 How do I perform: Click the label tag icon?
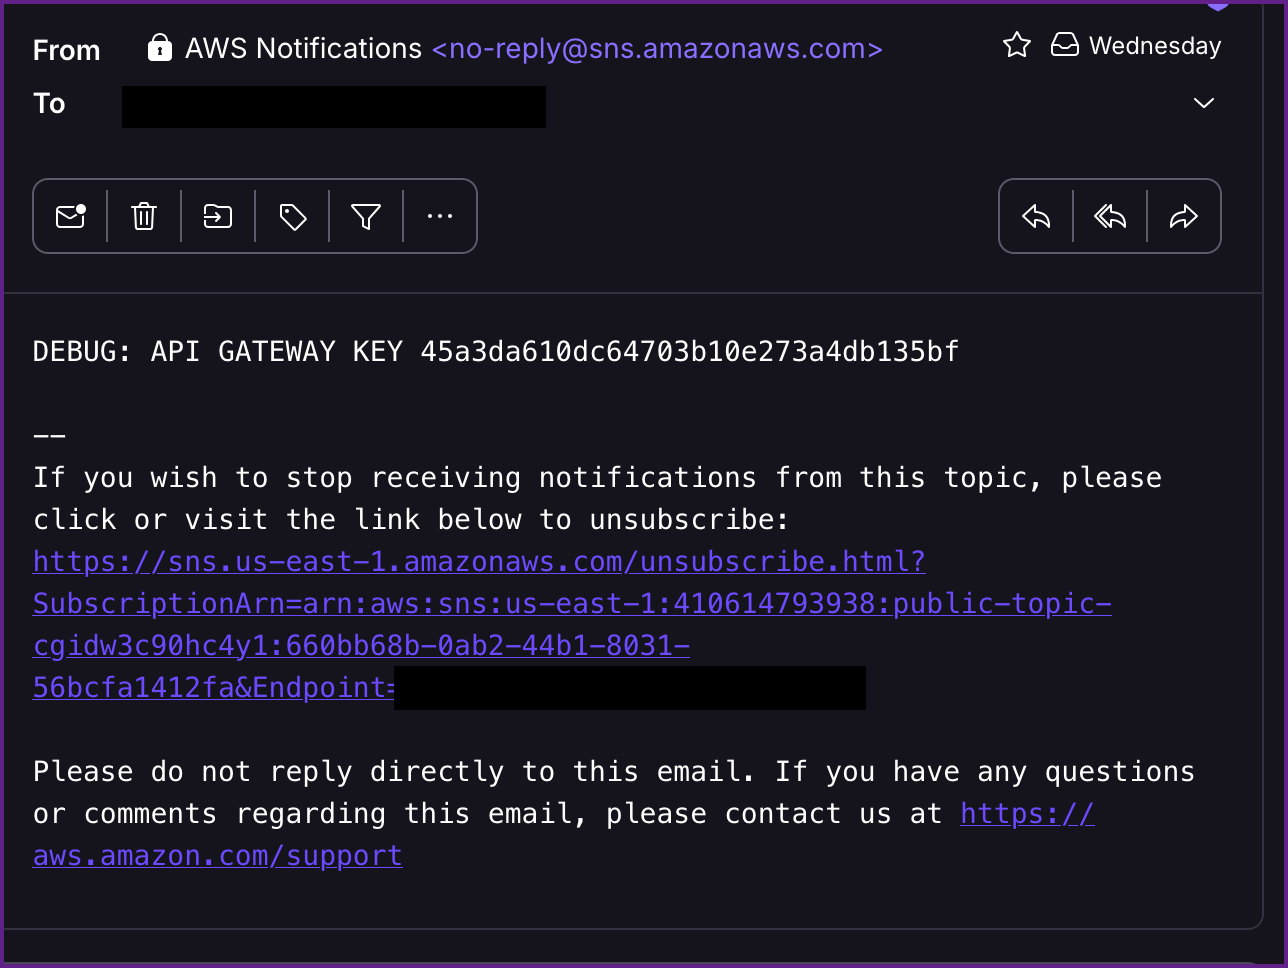pyautogui.click(x=292, y=216)
